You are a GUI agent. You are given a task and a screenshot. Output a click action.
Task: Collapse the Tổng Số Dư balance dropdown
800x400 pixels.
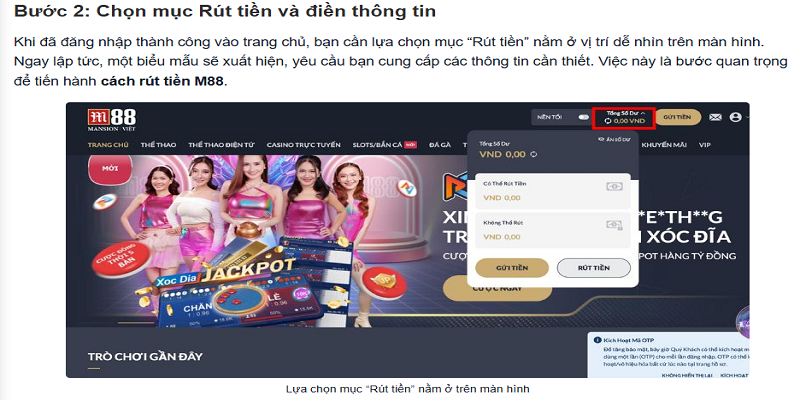coord(643,112)
